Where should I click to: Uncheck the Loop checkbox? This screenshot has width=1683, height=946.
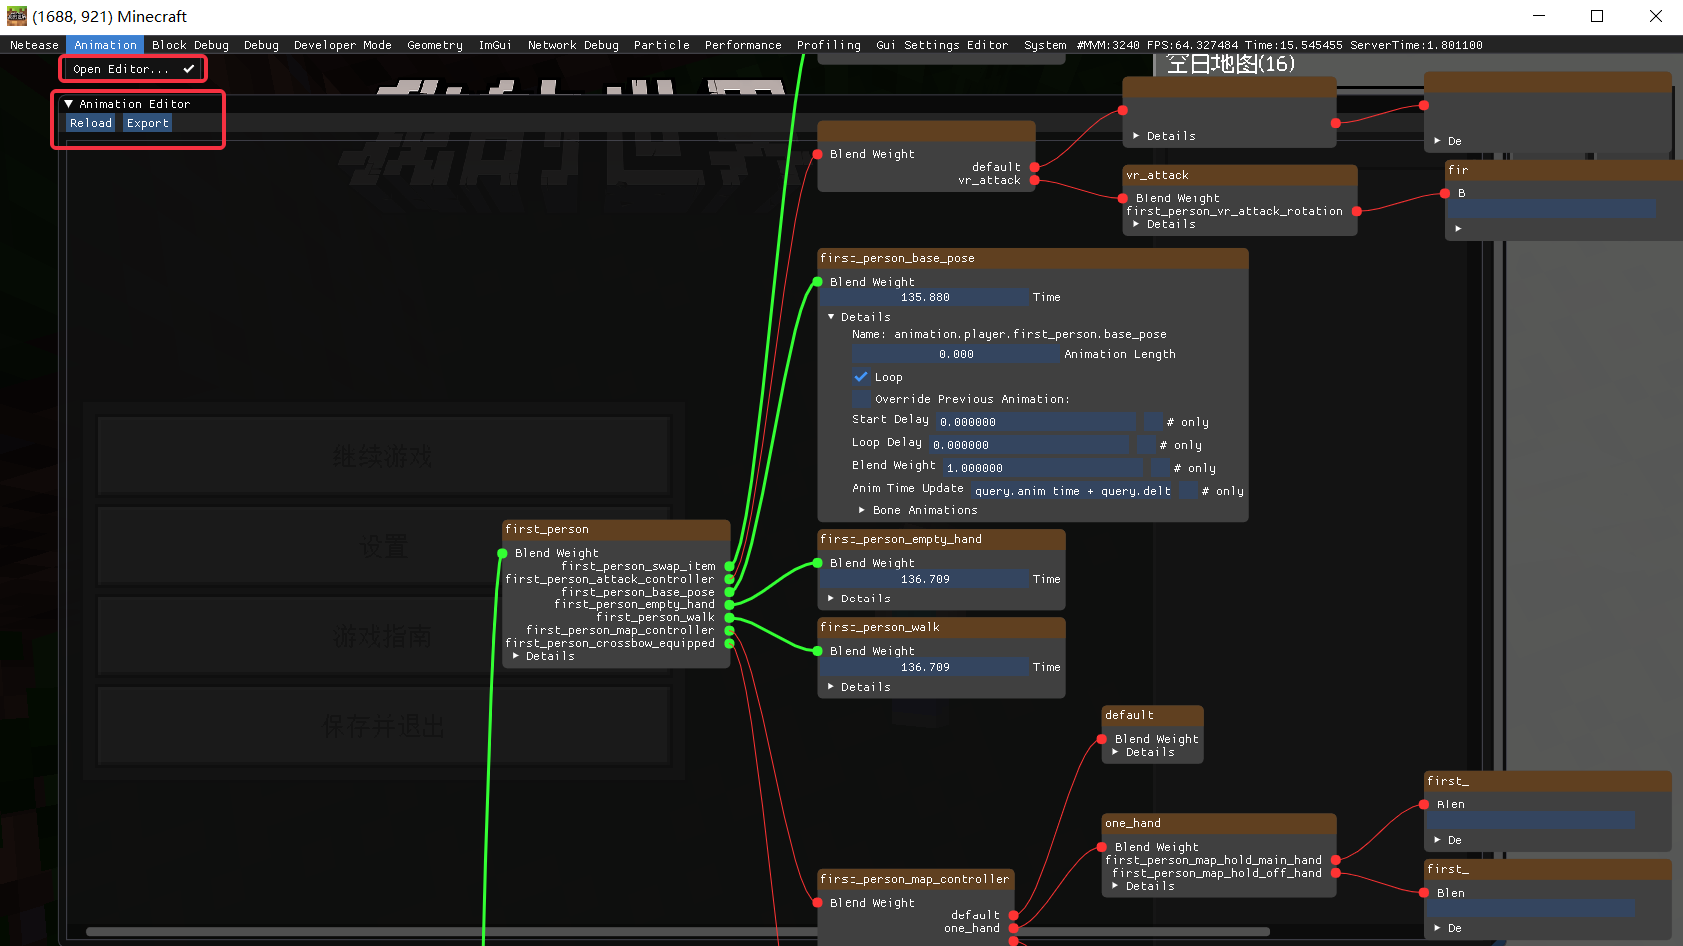pos(861,377)
